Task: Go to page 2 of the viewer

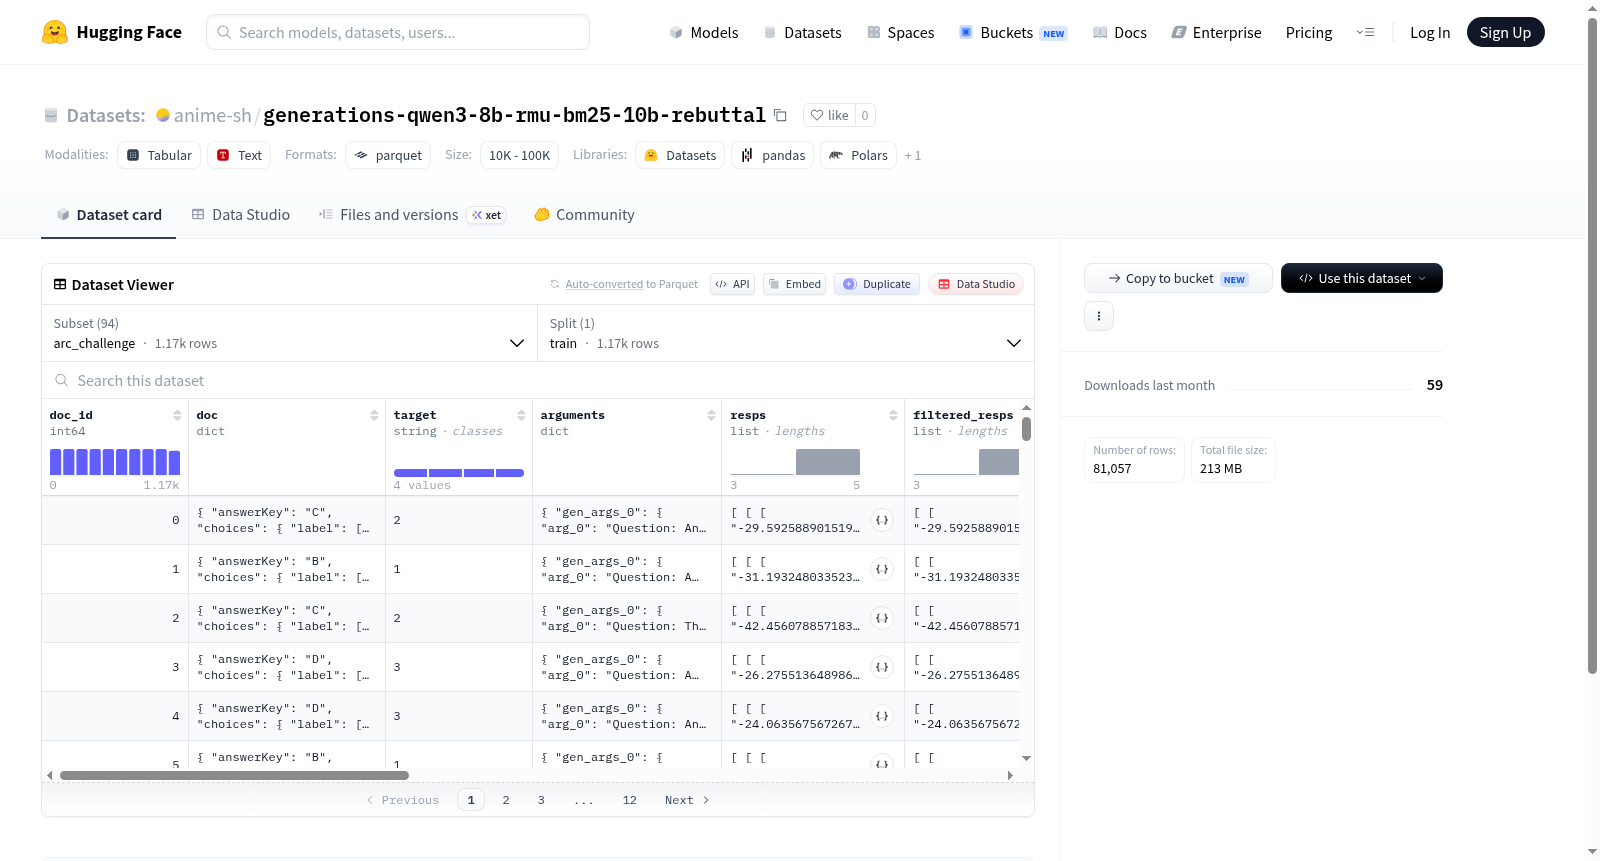Action: [x=506, y=800]
